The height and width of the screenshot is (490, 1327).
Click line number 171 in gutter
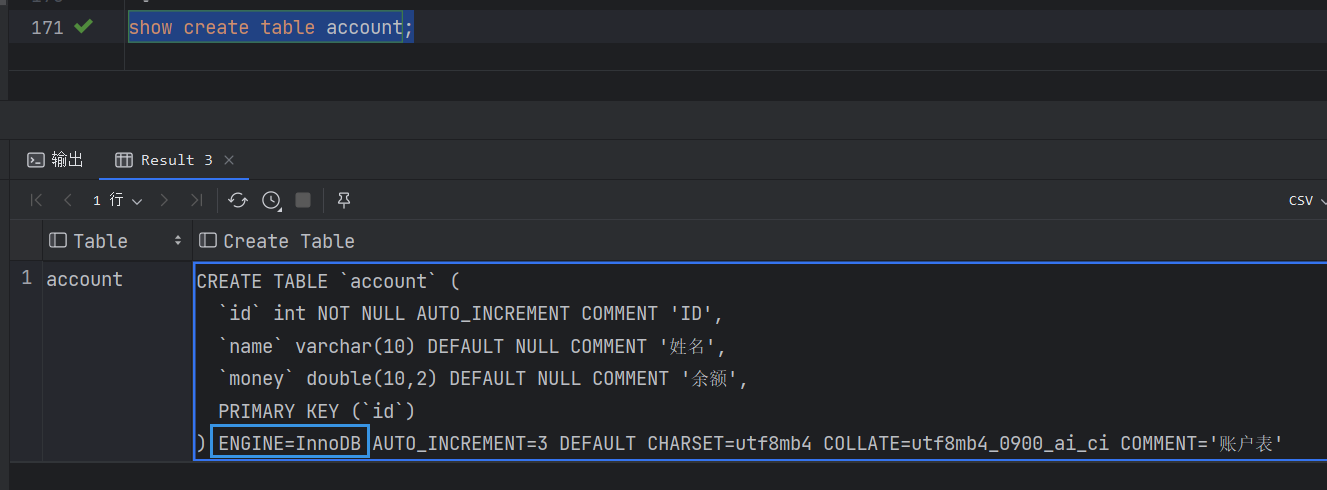(47, 28)
